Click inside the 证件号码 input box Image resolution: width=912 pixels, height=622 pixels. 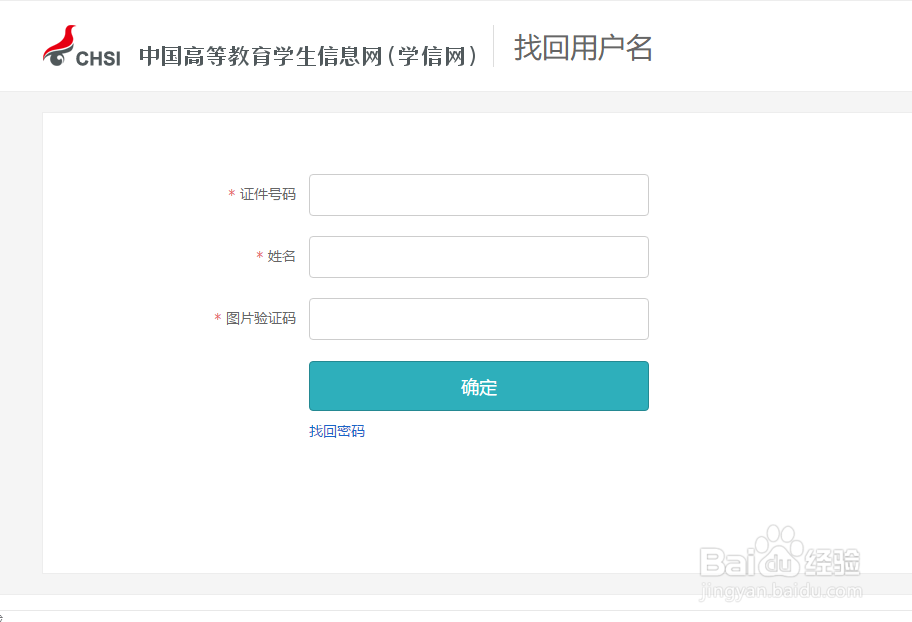[478, 195]
